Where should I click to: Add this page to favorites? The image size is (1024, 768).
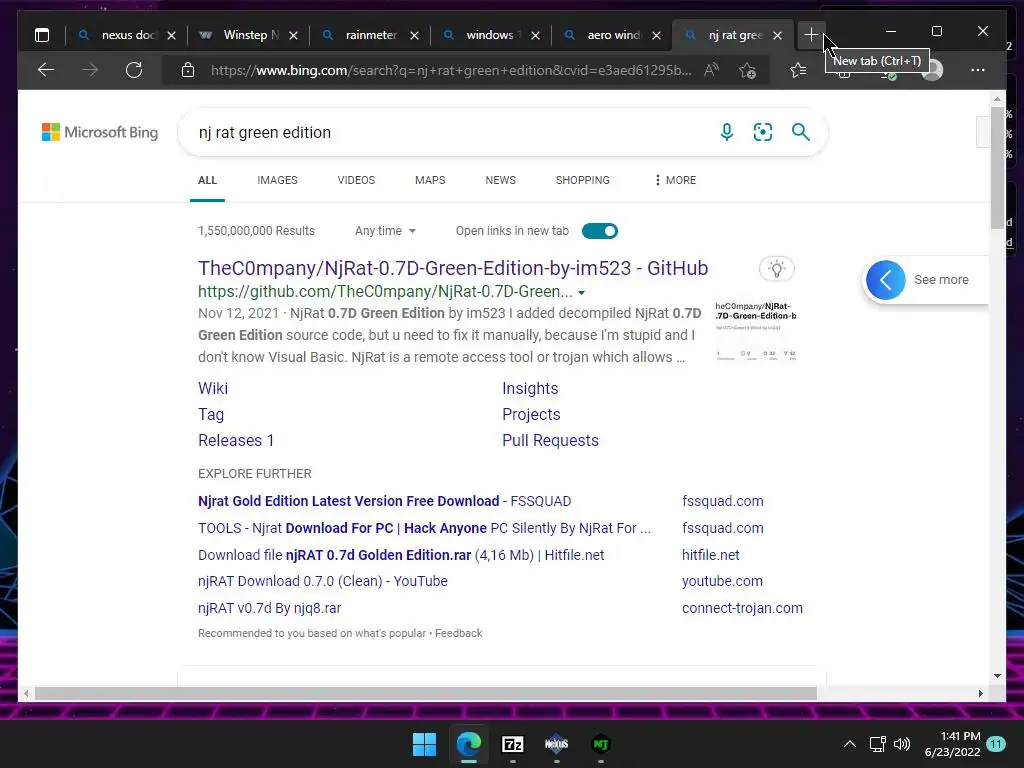pos(748,70)
